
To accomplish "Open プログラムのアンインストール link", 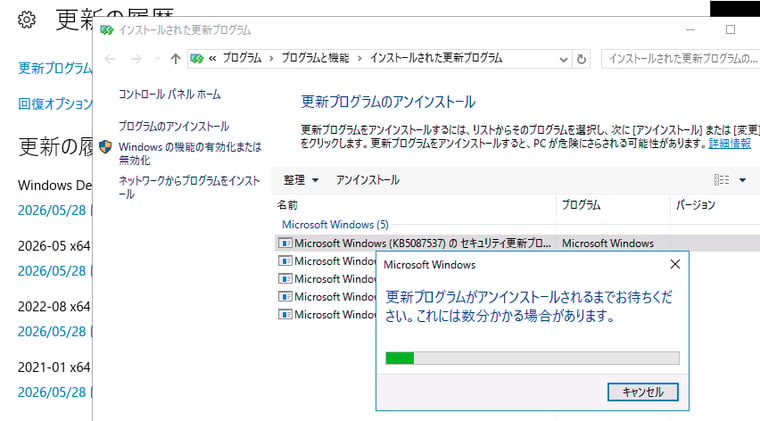I will point(174,126).
